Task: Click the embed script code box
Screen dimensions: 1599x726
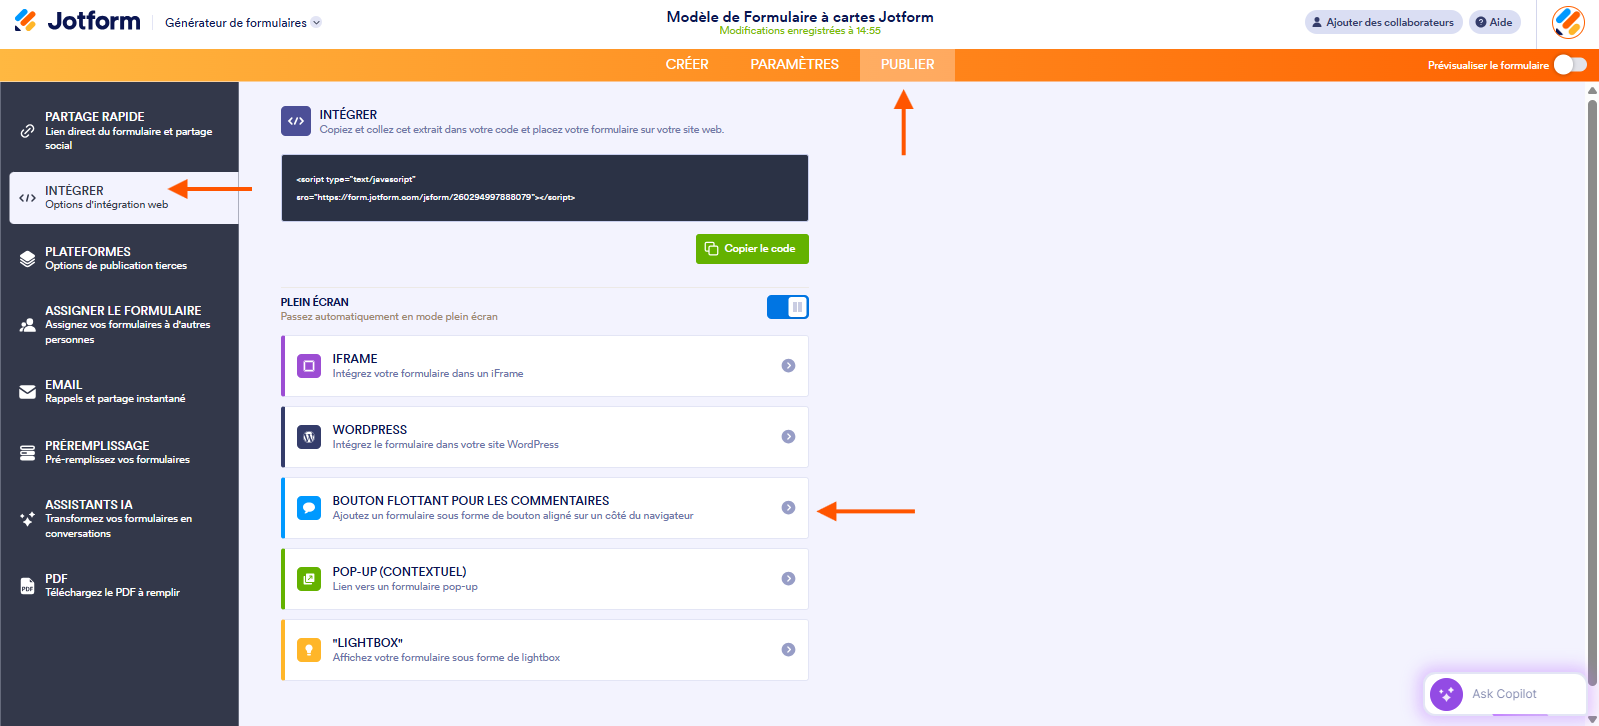Action: pyautogui.click(x=544, y=188)
